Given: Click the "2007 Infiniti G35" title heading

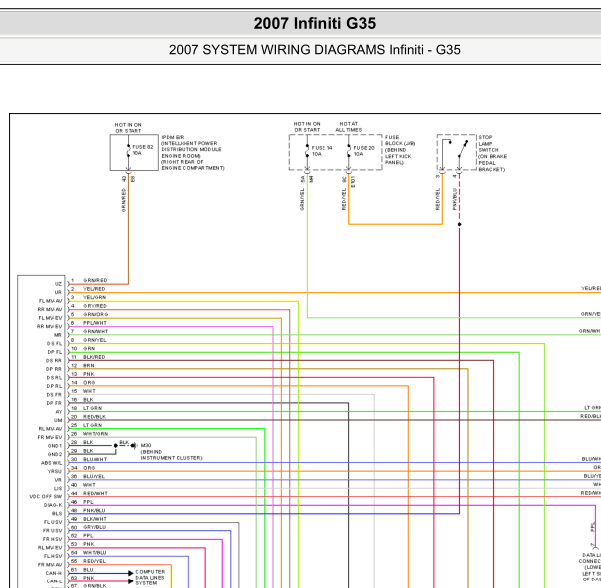Looking at the screenshot, I should (315, 23).
